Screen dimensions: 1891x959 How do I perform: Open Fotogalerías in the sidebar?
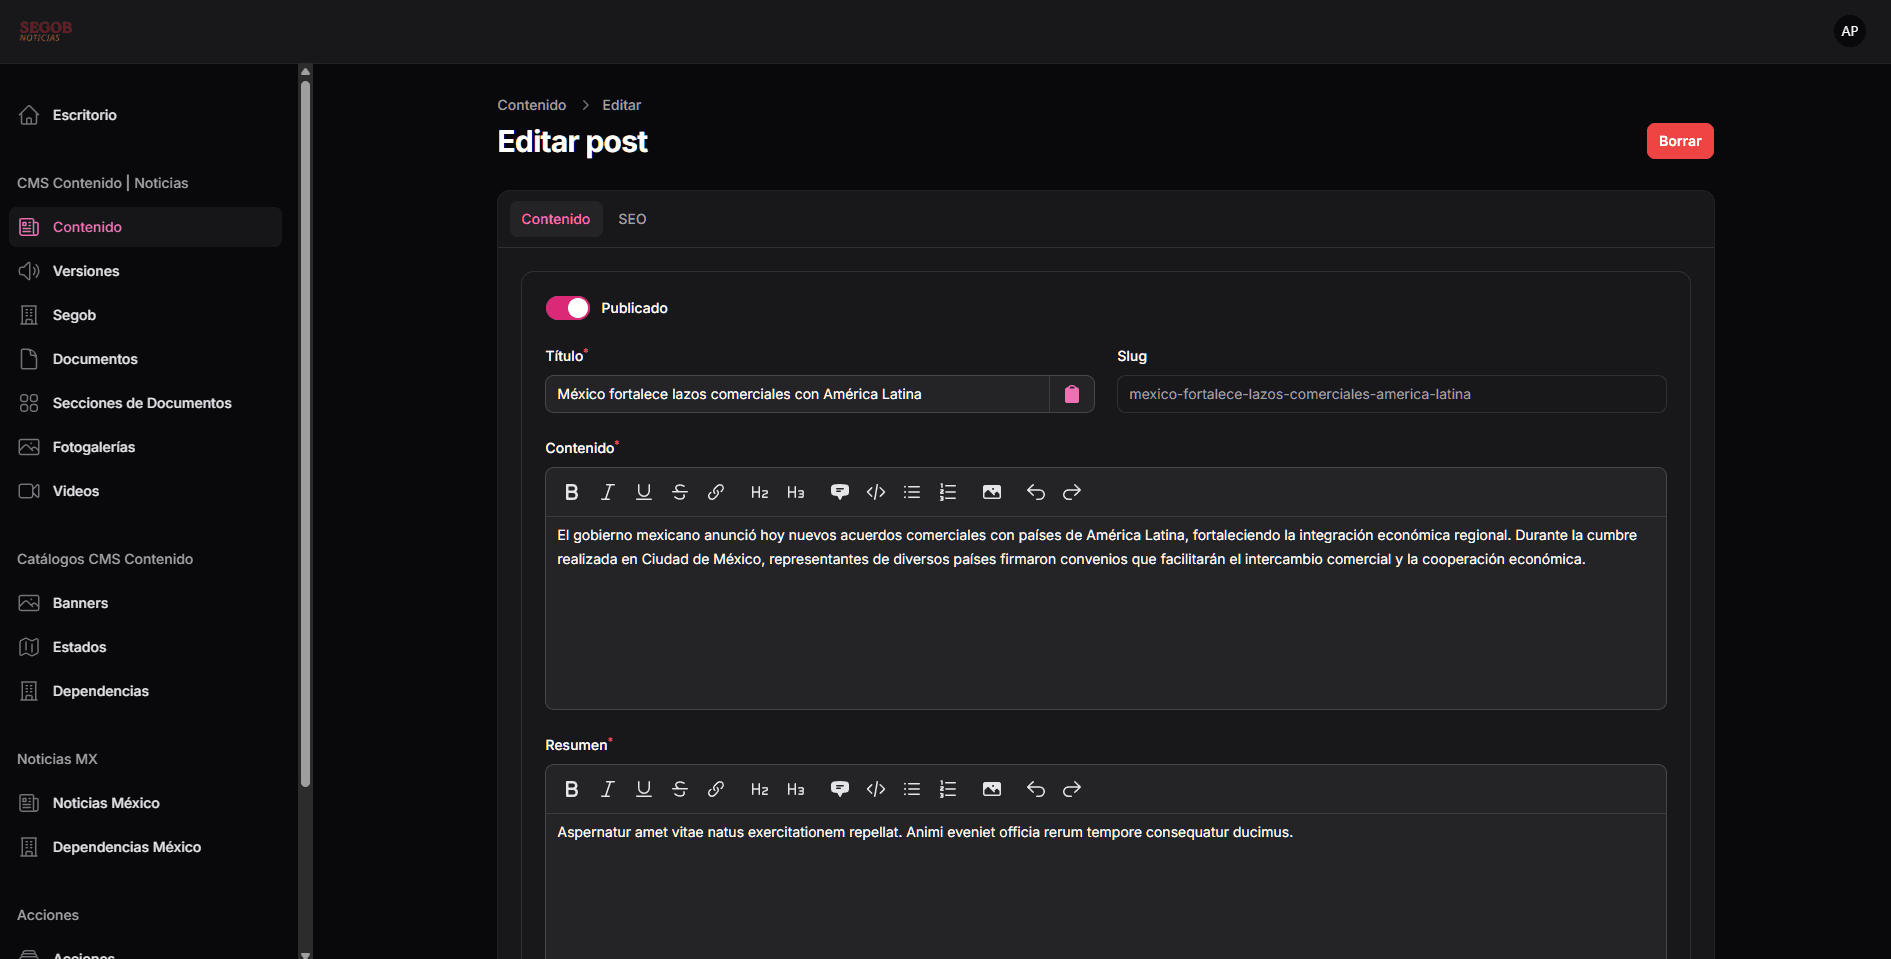click(x=94, y=447)
